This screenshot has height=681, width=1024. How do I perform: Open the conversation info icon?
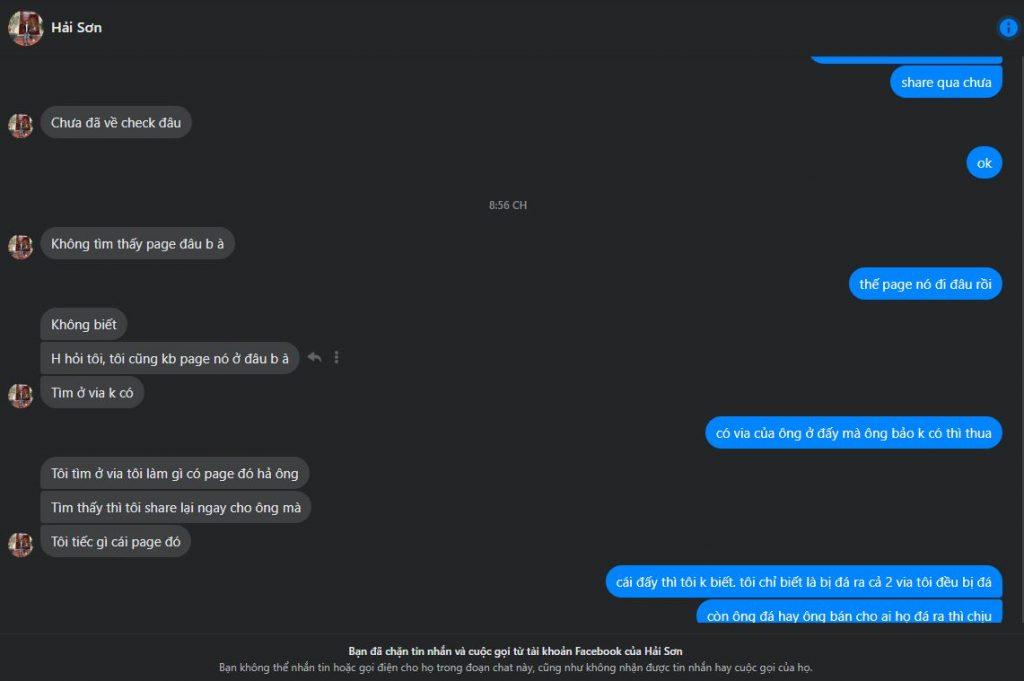(x=1008, y=27)
